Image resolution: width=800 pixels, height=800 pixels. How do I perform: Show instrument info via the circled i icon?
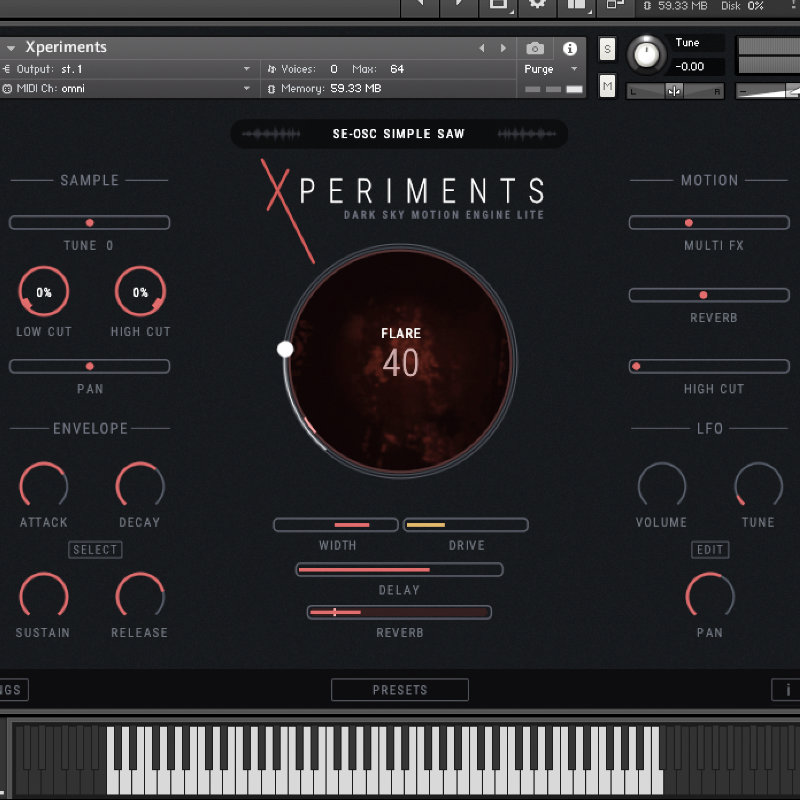coord(570,48)
